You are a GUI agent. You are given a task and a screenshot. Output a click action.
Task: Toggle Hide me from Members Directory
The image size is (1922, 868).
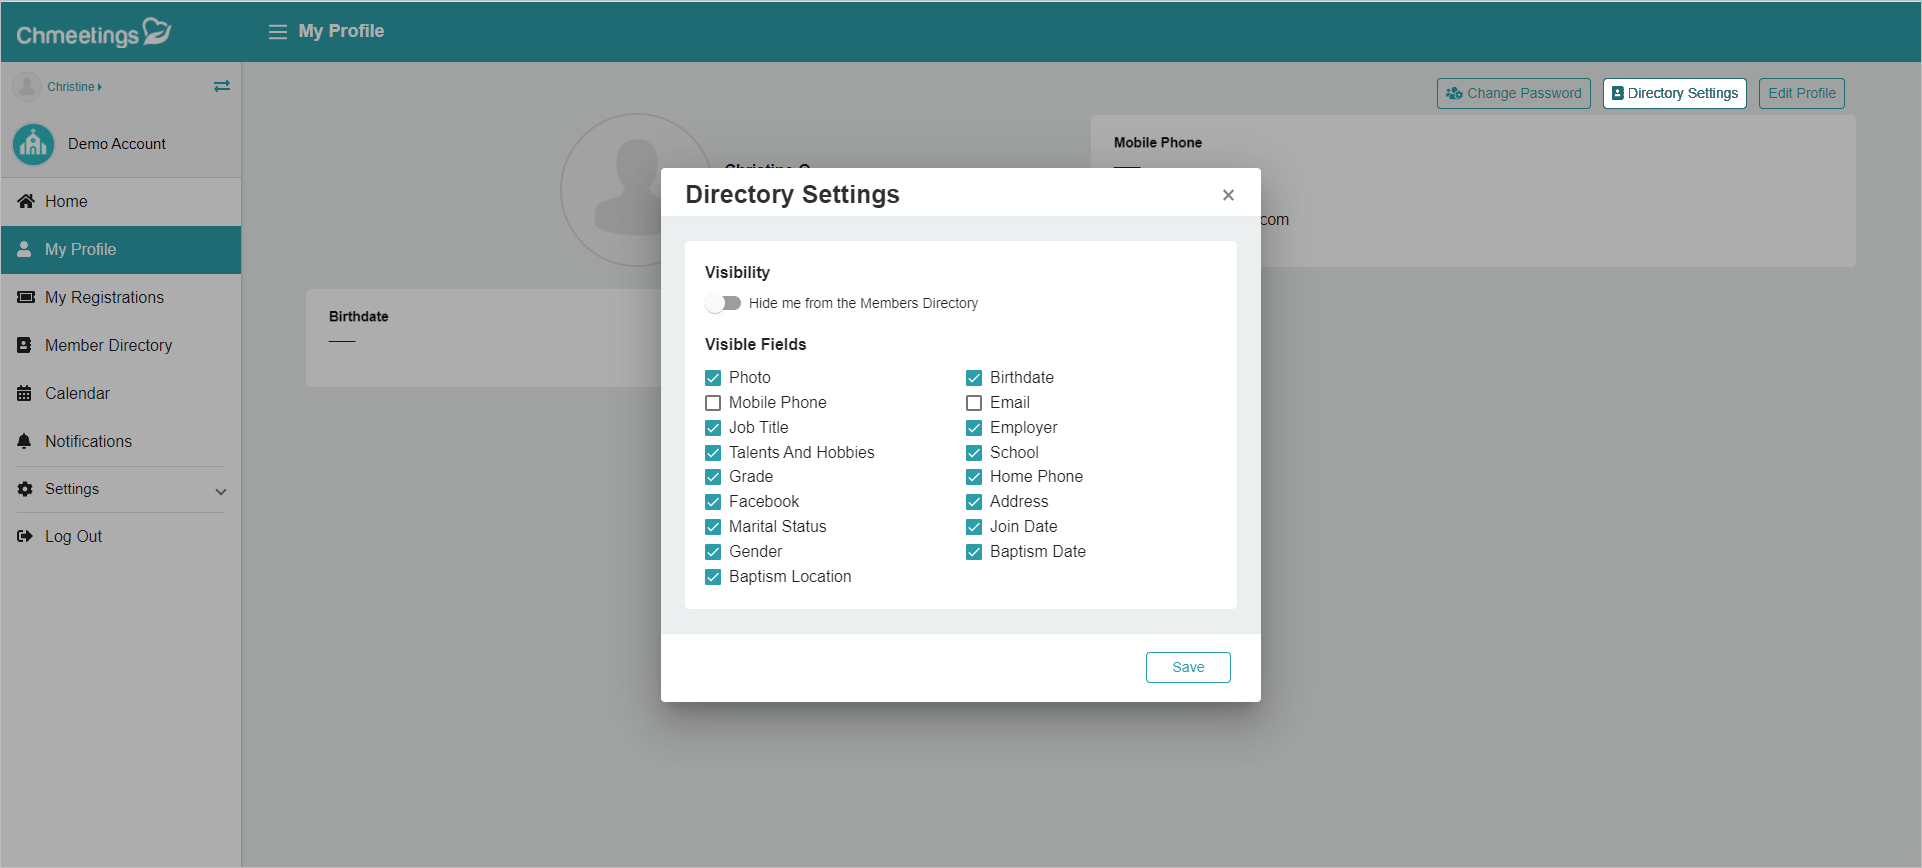[723, 303]
